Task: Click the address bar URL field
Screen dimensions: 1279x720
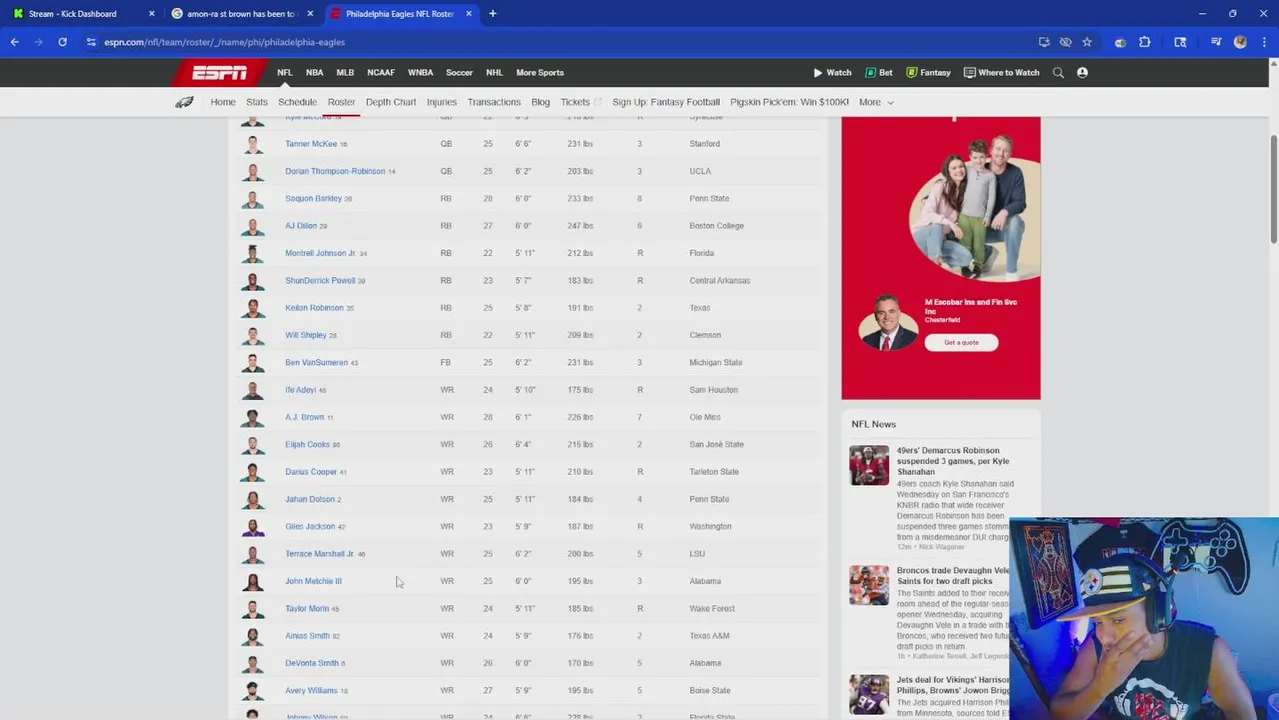Action: pos(560,42)
